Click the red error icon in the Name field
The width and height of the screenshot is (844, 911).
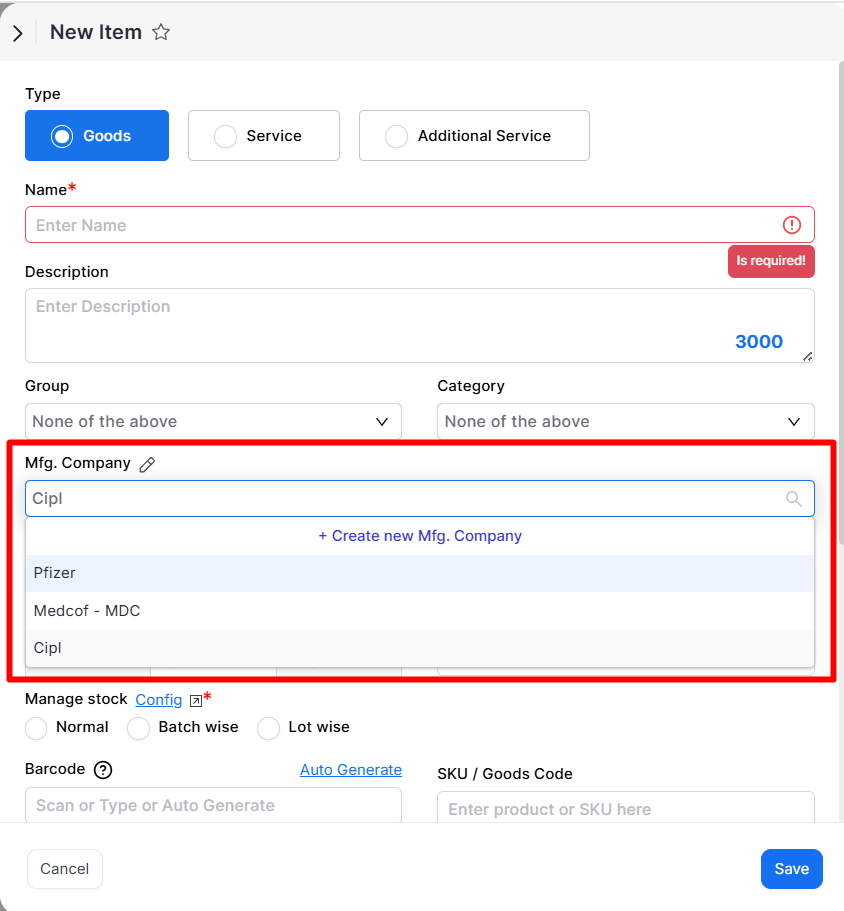point(792,225)
